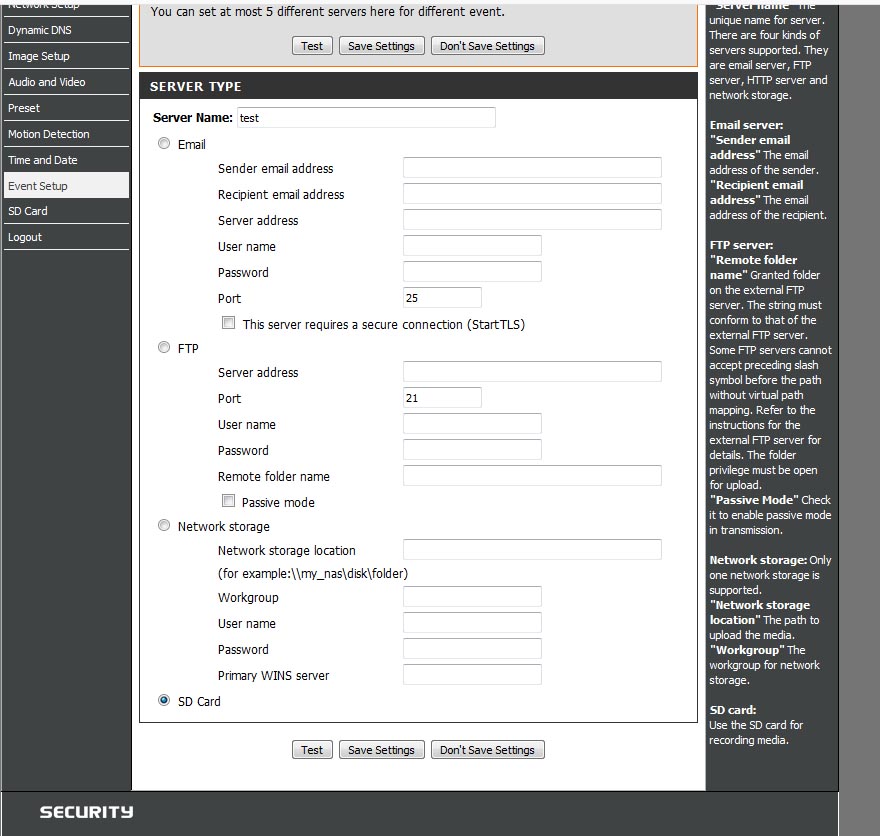Screen dimensions: 880x836
Task: Select Network storage radio button
Action: coord(164,526)
